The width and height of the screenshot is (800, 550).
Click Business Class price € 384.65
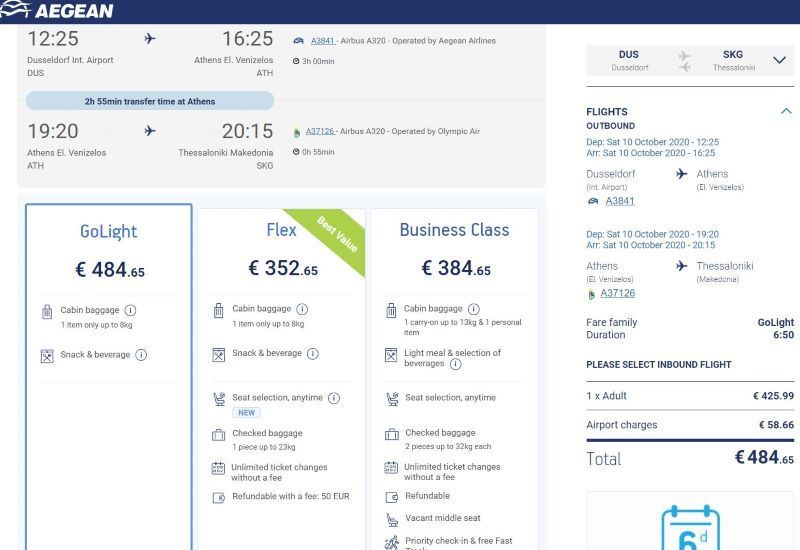pos(456,268)
